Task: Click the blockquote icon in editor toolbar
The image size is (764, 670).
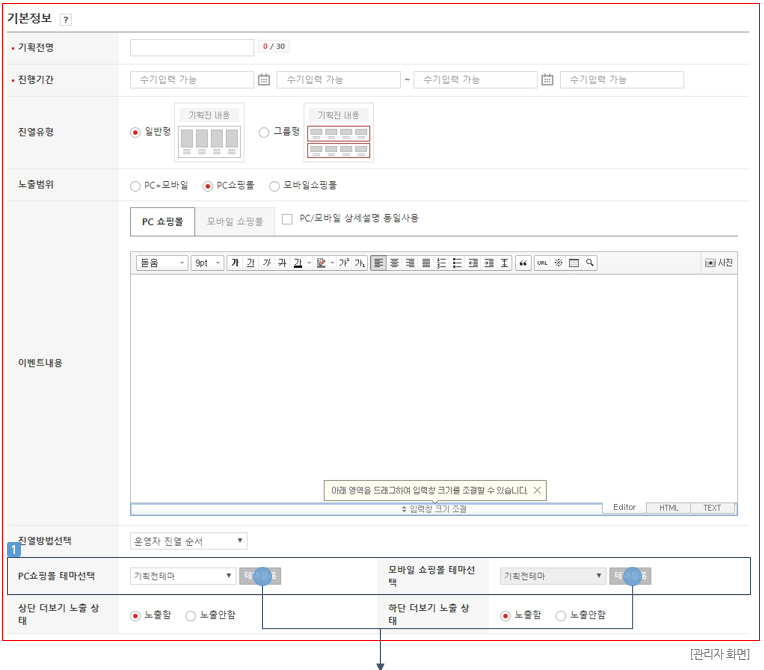Action: click(522, 263)
